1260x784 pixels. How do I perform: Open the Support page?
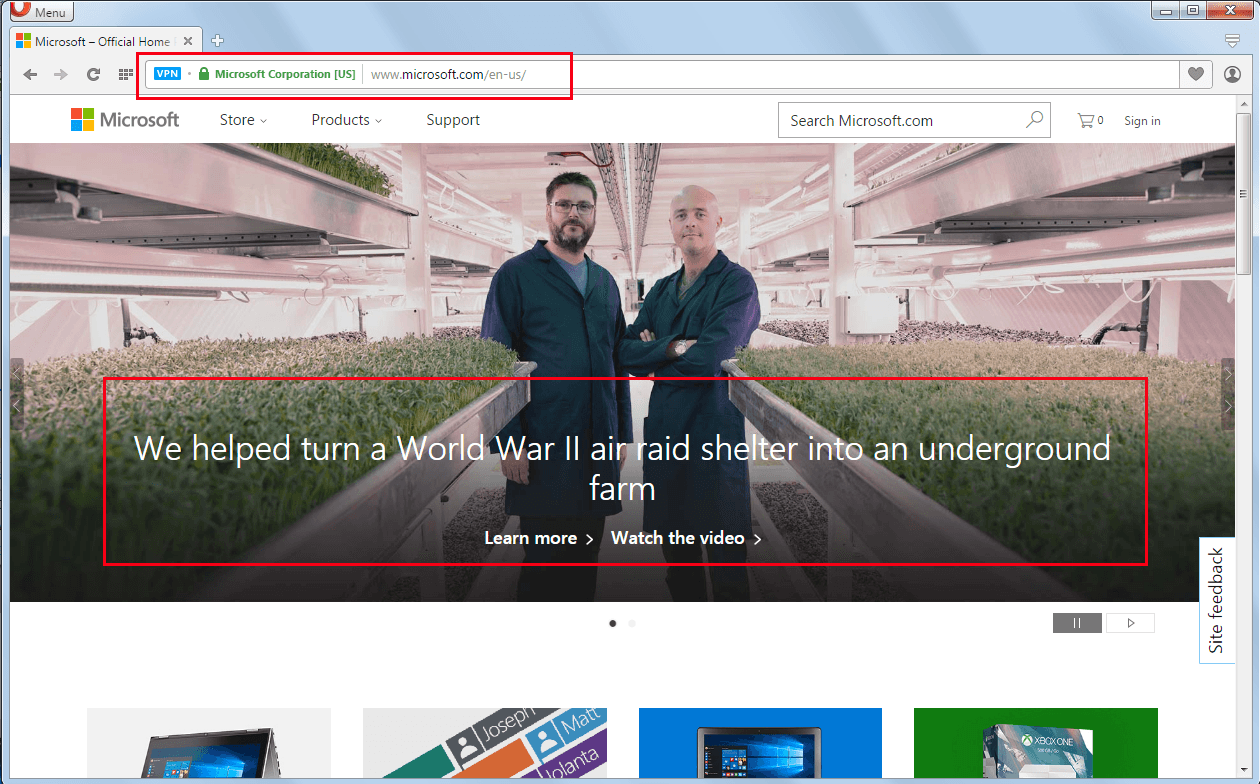(453, 120)
